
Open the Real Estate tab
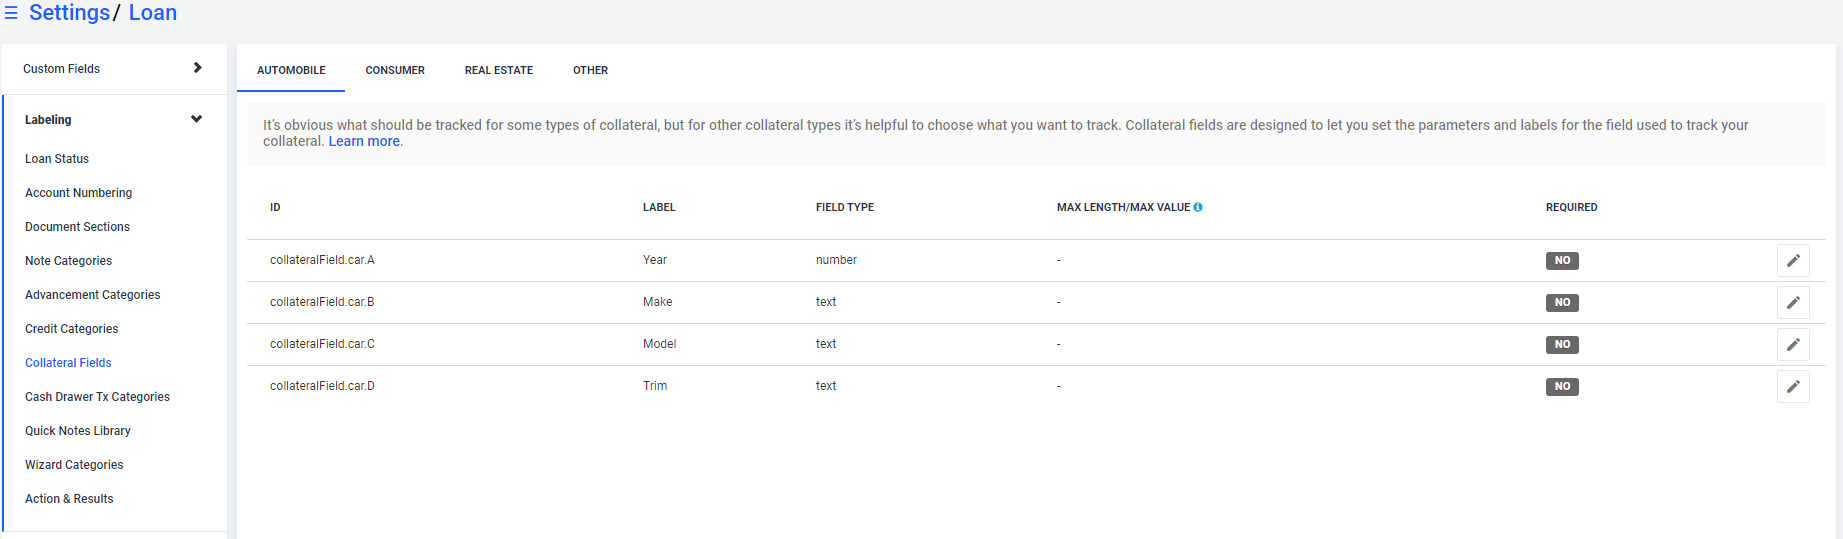click(x=499, y=70)
